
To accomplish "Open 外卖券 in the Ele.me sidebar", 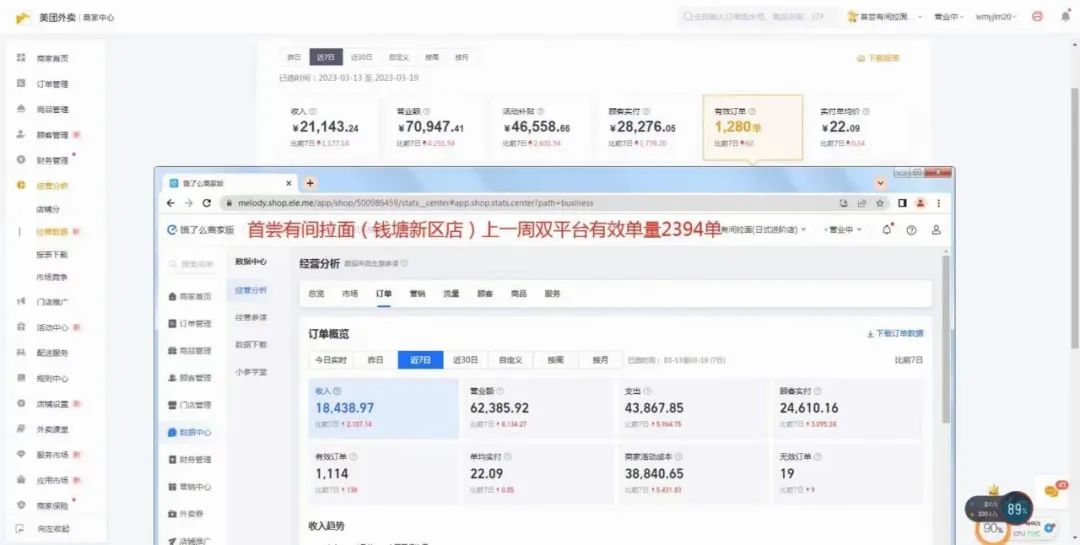I will point(186,514).
